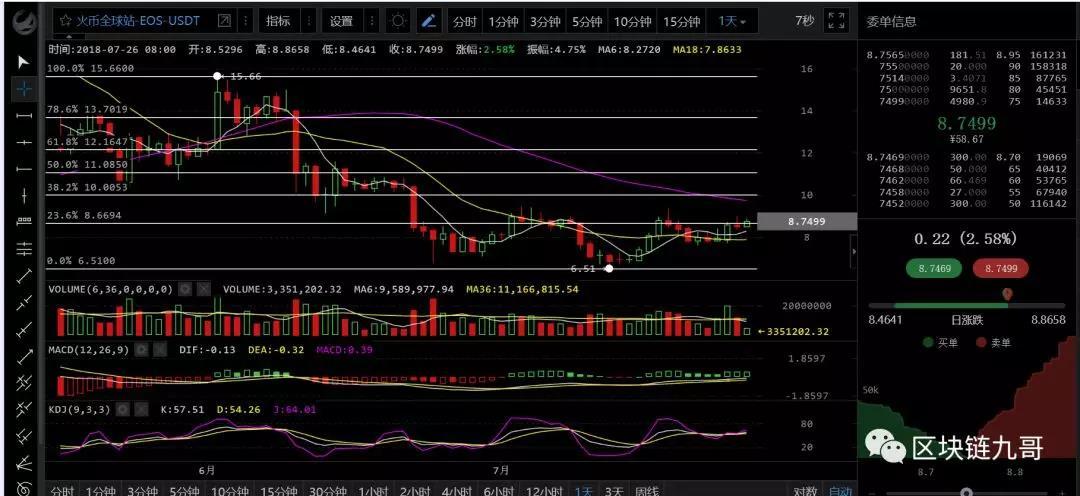This screenshot has width=1080, height=496.
Task: Open the three-dot menu beside 设置
Action: pyautogui.click(x=371, y=21)
